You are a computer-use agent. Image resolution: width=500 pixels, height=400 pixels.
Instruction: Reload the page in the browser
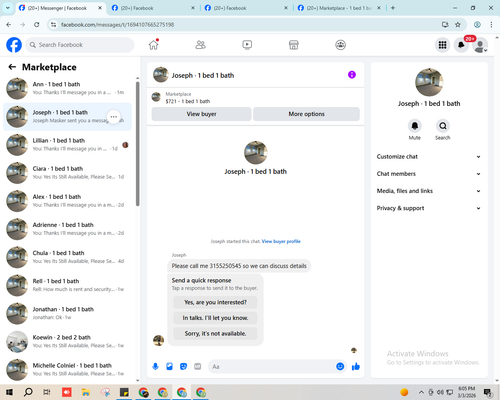(37, 24)
